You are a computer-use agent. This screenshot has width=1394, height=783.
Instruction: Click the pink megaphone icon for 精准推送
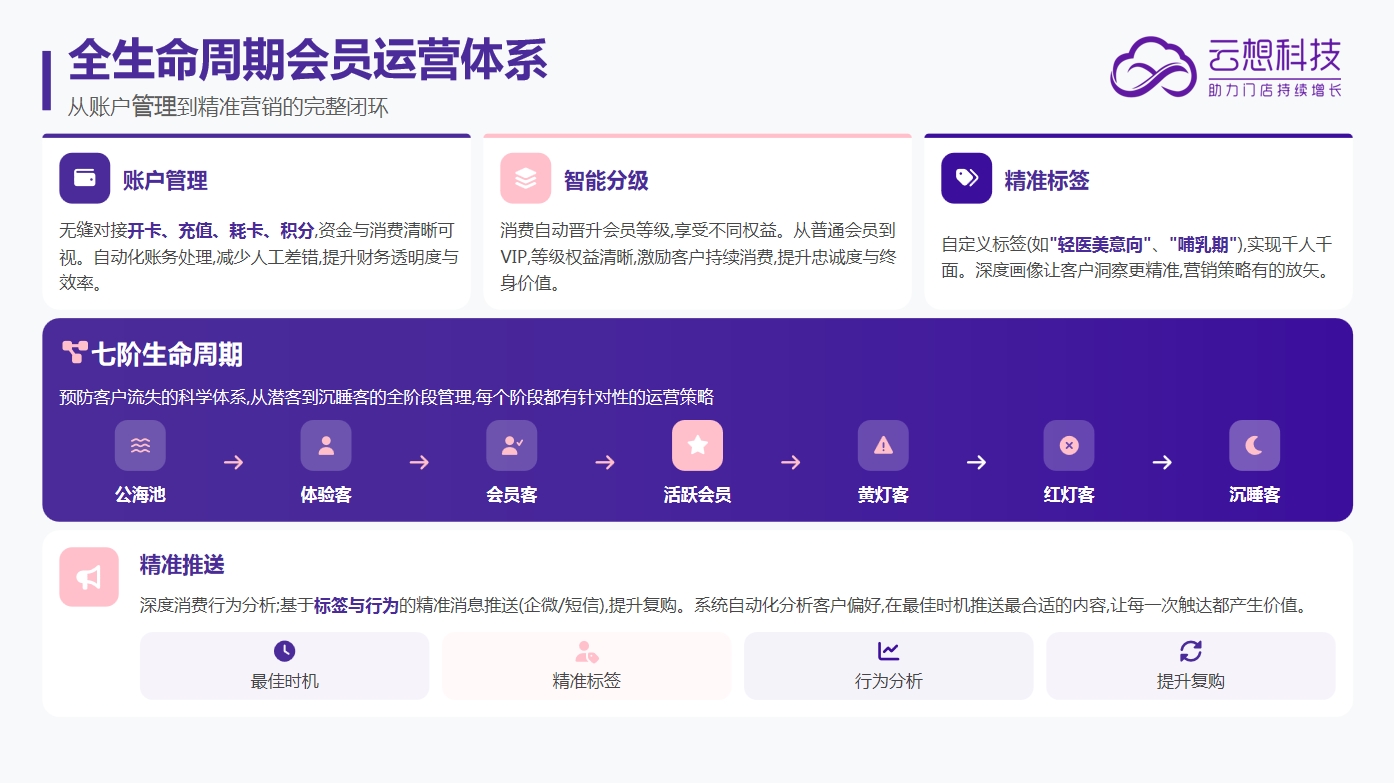click(89, 577)
